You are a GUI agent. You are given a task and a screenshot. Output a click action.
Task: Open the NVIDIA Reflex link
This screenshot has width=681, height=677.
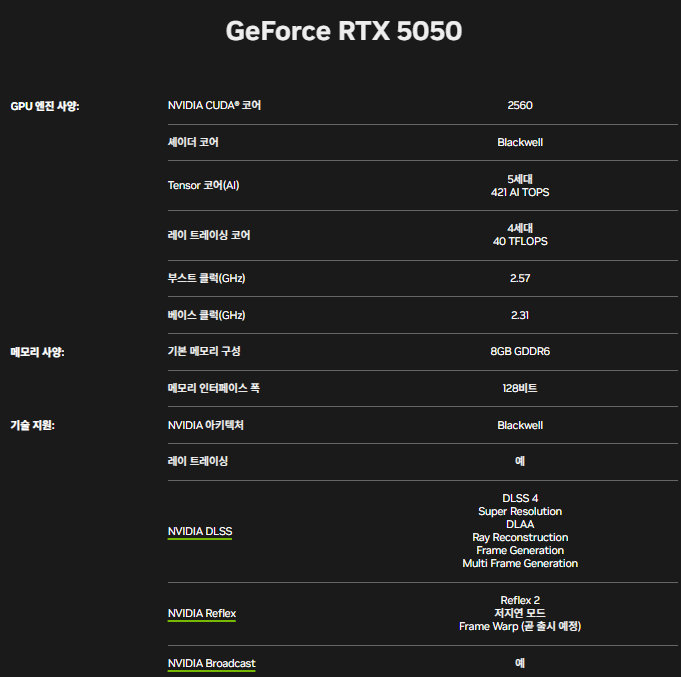tap(202, 613)
